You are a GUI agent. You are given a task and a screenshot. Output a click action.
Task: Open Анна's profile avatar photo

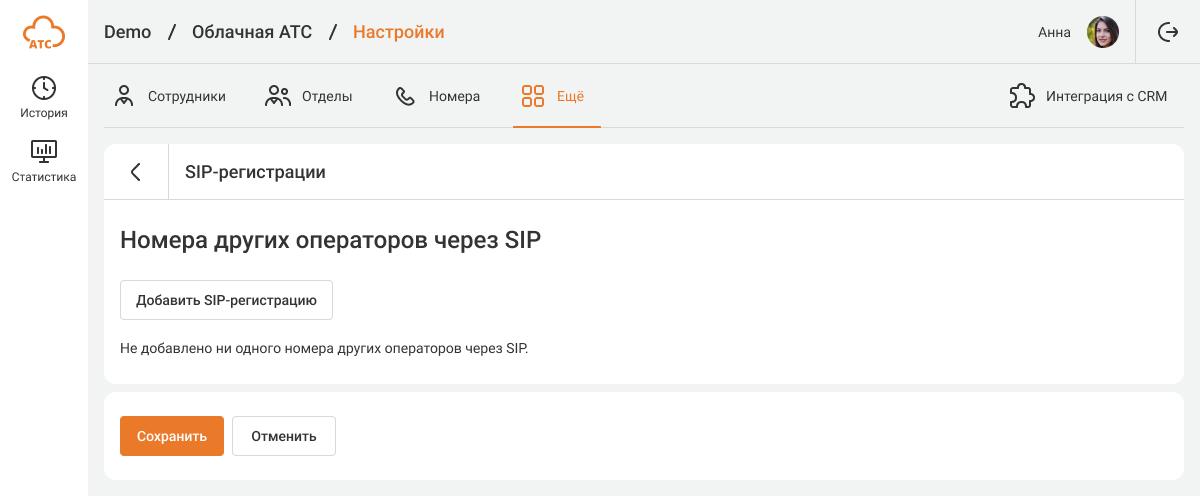[1103, 32]
